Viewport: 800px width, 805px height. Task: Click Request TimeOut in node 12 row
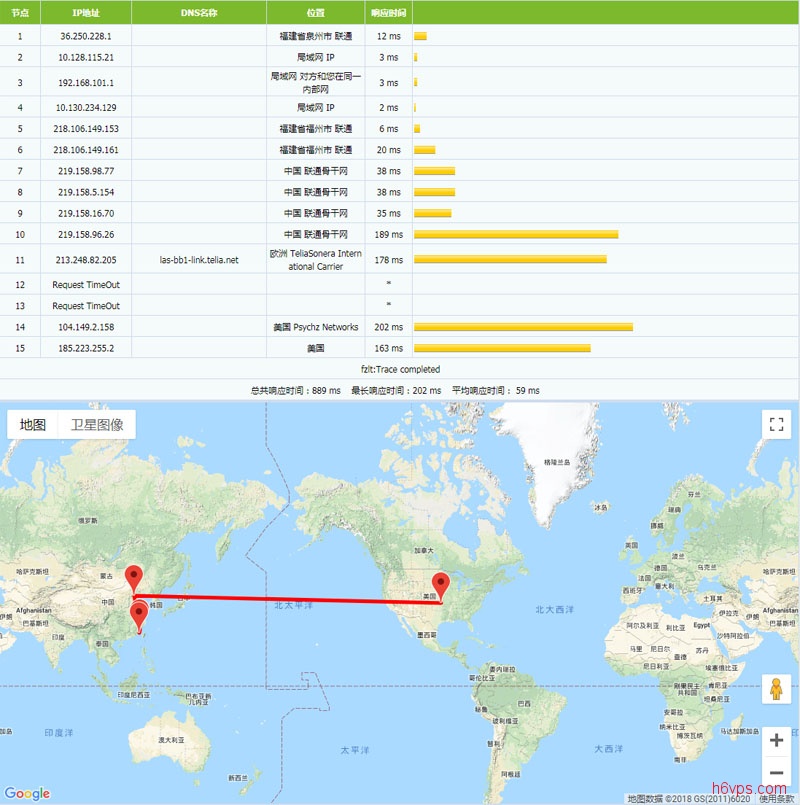86,284
